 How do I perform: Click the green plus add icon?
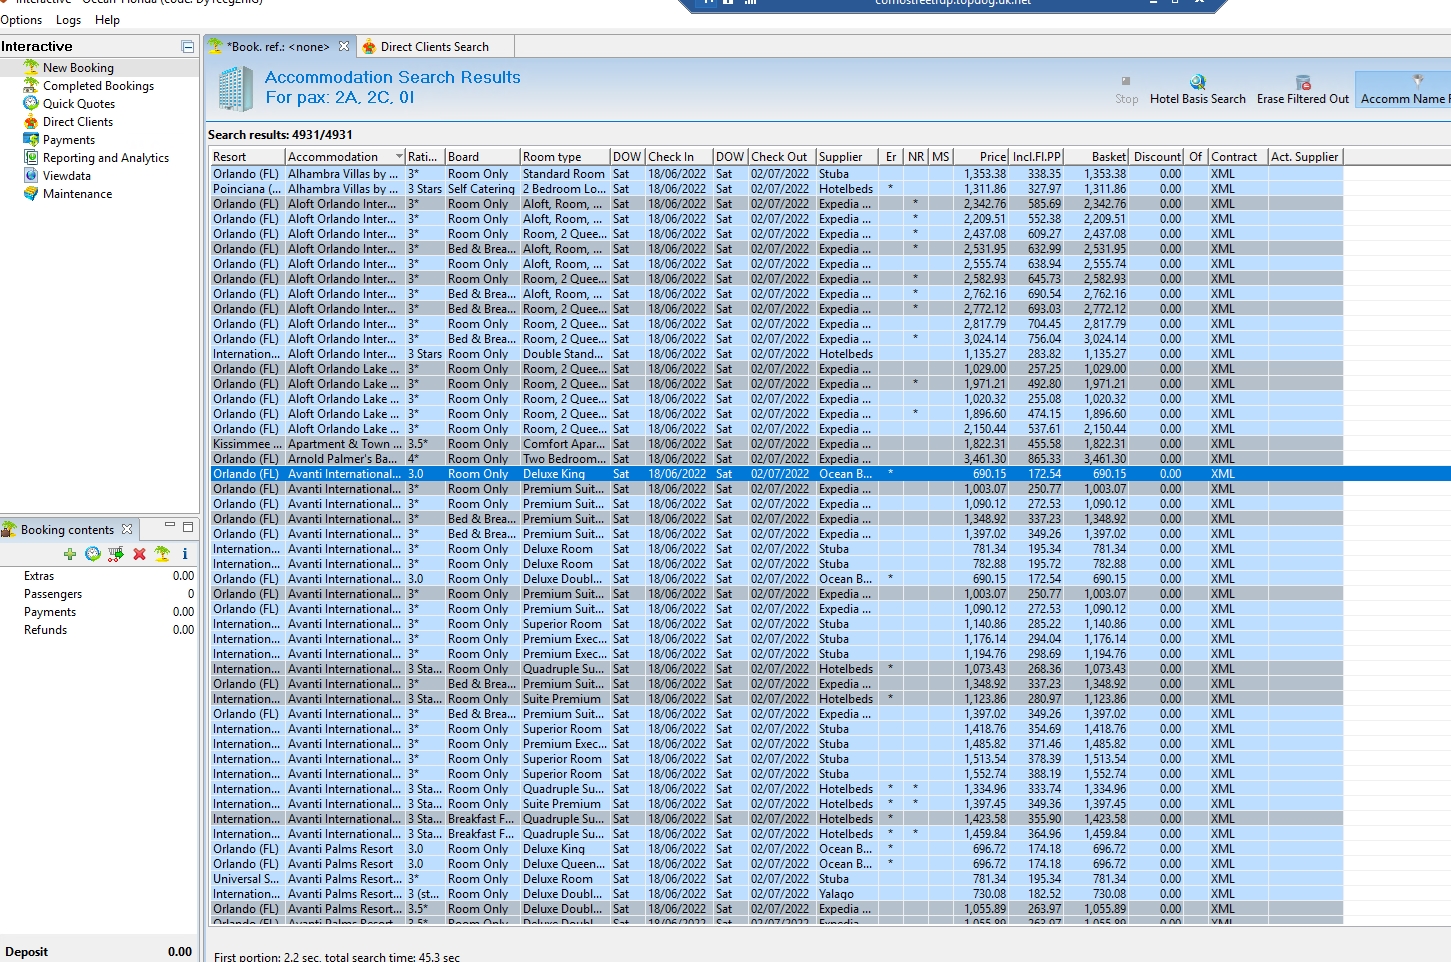[x=69, y=554]
